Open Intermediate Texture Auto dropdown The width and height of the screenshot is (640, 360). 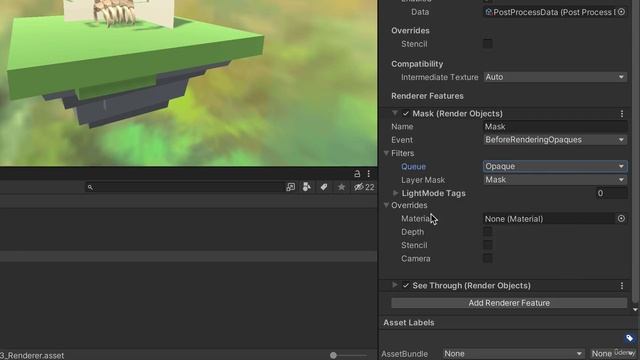pos(555,77)
